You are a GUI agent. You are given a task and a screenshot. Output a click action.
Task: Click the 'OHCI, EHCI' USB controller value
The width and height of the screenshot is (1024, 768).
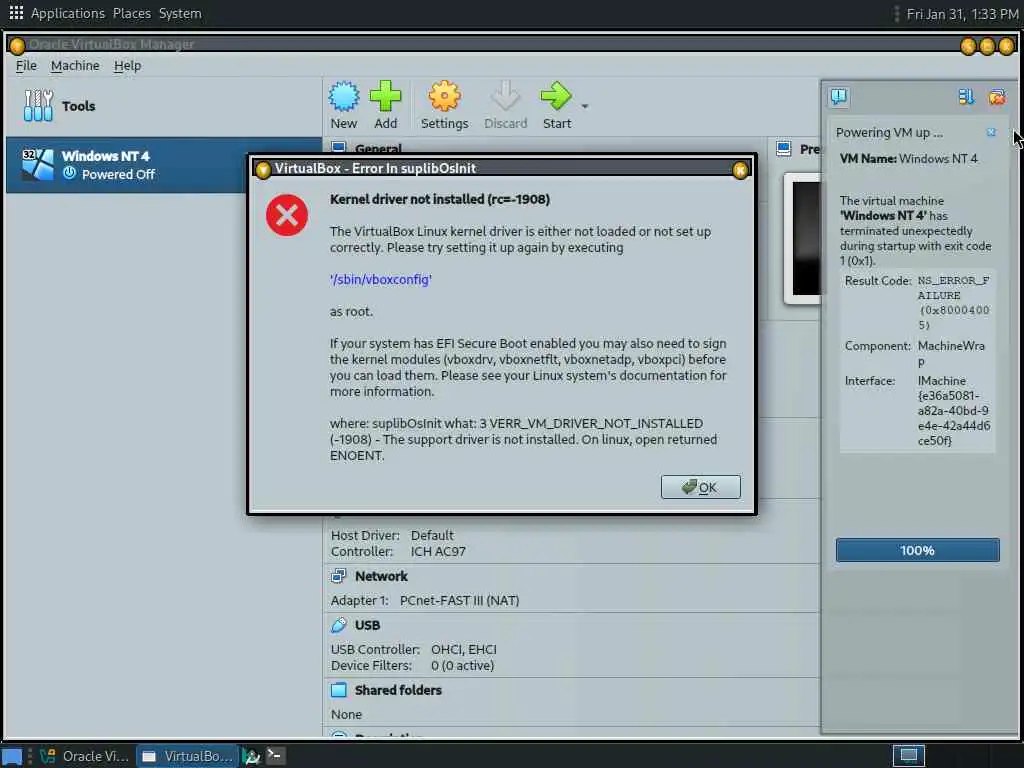[x=464, y=649]
